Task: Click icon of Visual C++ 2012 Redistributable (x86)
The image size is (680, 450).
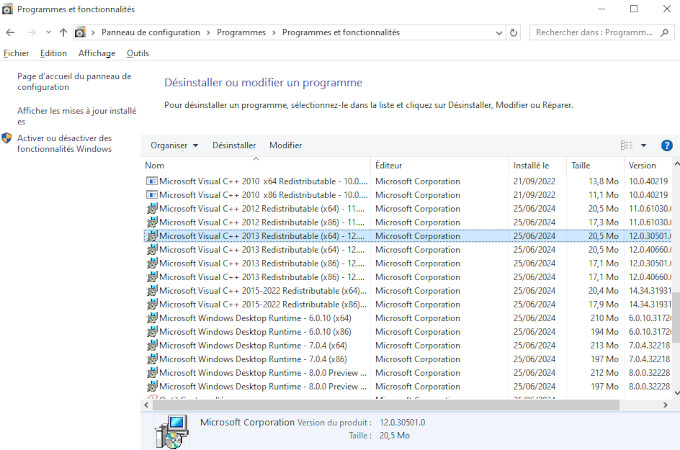Action: (x=152, y=222)
